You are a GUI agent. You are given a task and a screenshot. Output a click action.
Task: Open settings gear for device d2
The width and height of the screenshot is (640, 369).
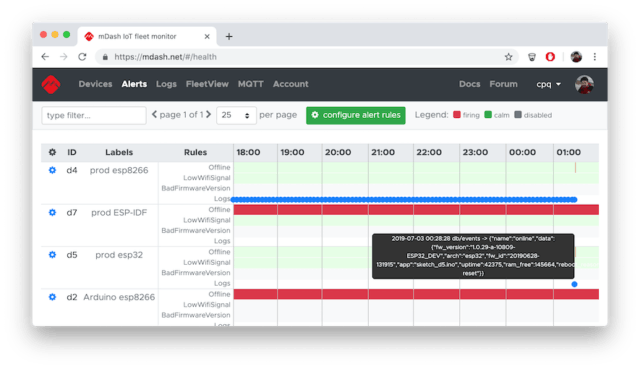[52, 297]
